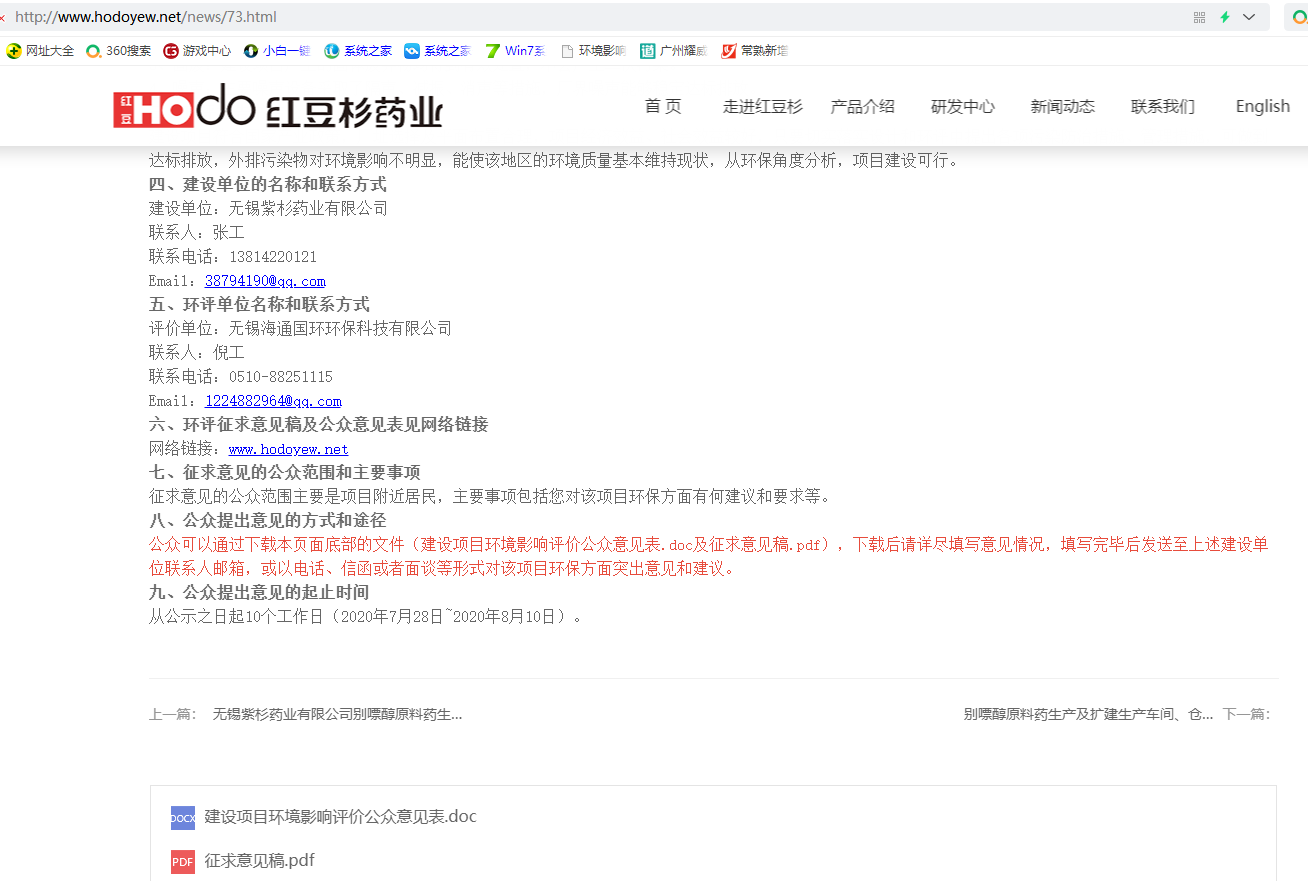Open the www.hodoyew.net network link
This screenshot has height=881, width=1308.
point(289,449)
